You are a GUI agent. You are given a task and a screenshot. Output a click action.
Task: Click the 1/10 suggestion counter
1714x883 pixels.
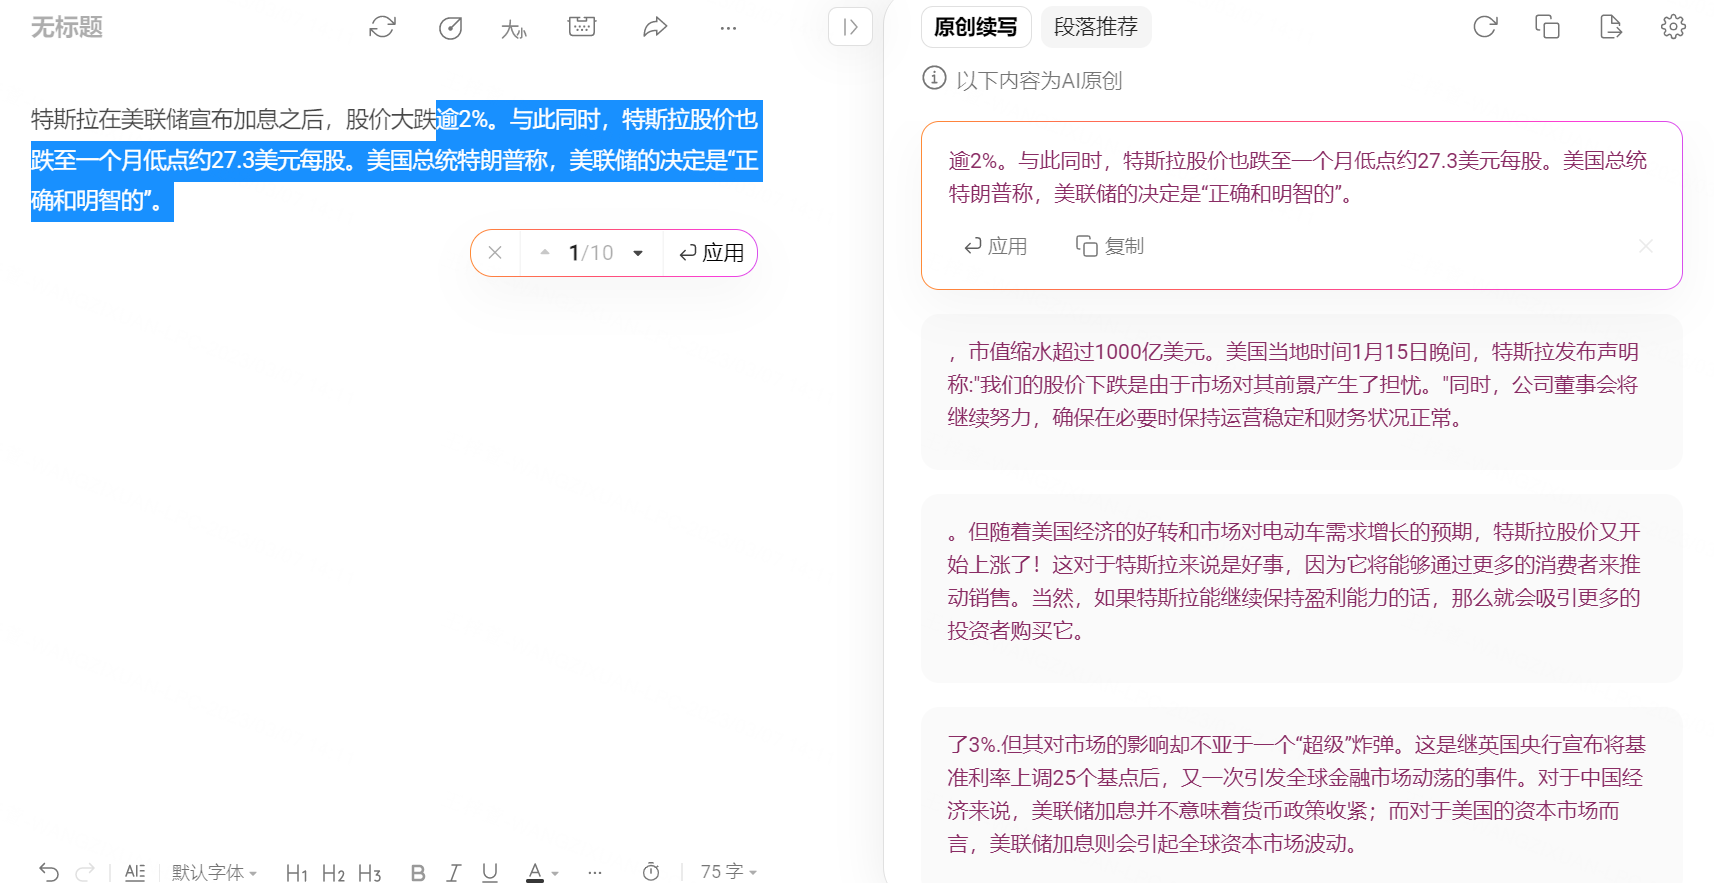[591, 253]
